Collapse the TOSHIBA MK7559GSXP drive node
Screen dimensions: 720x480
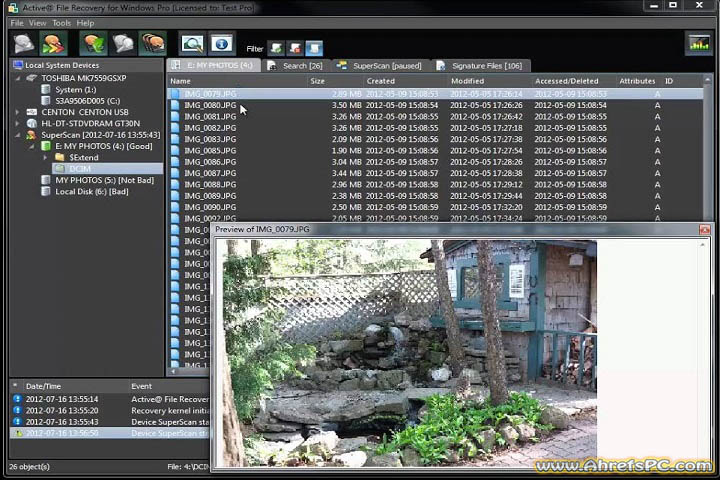click(x=18, y=78)
